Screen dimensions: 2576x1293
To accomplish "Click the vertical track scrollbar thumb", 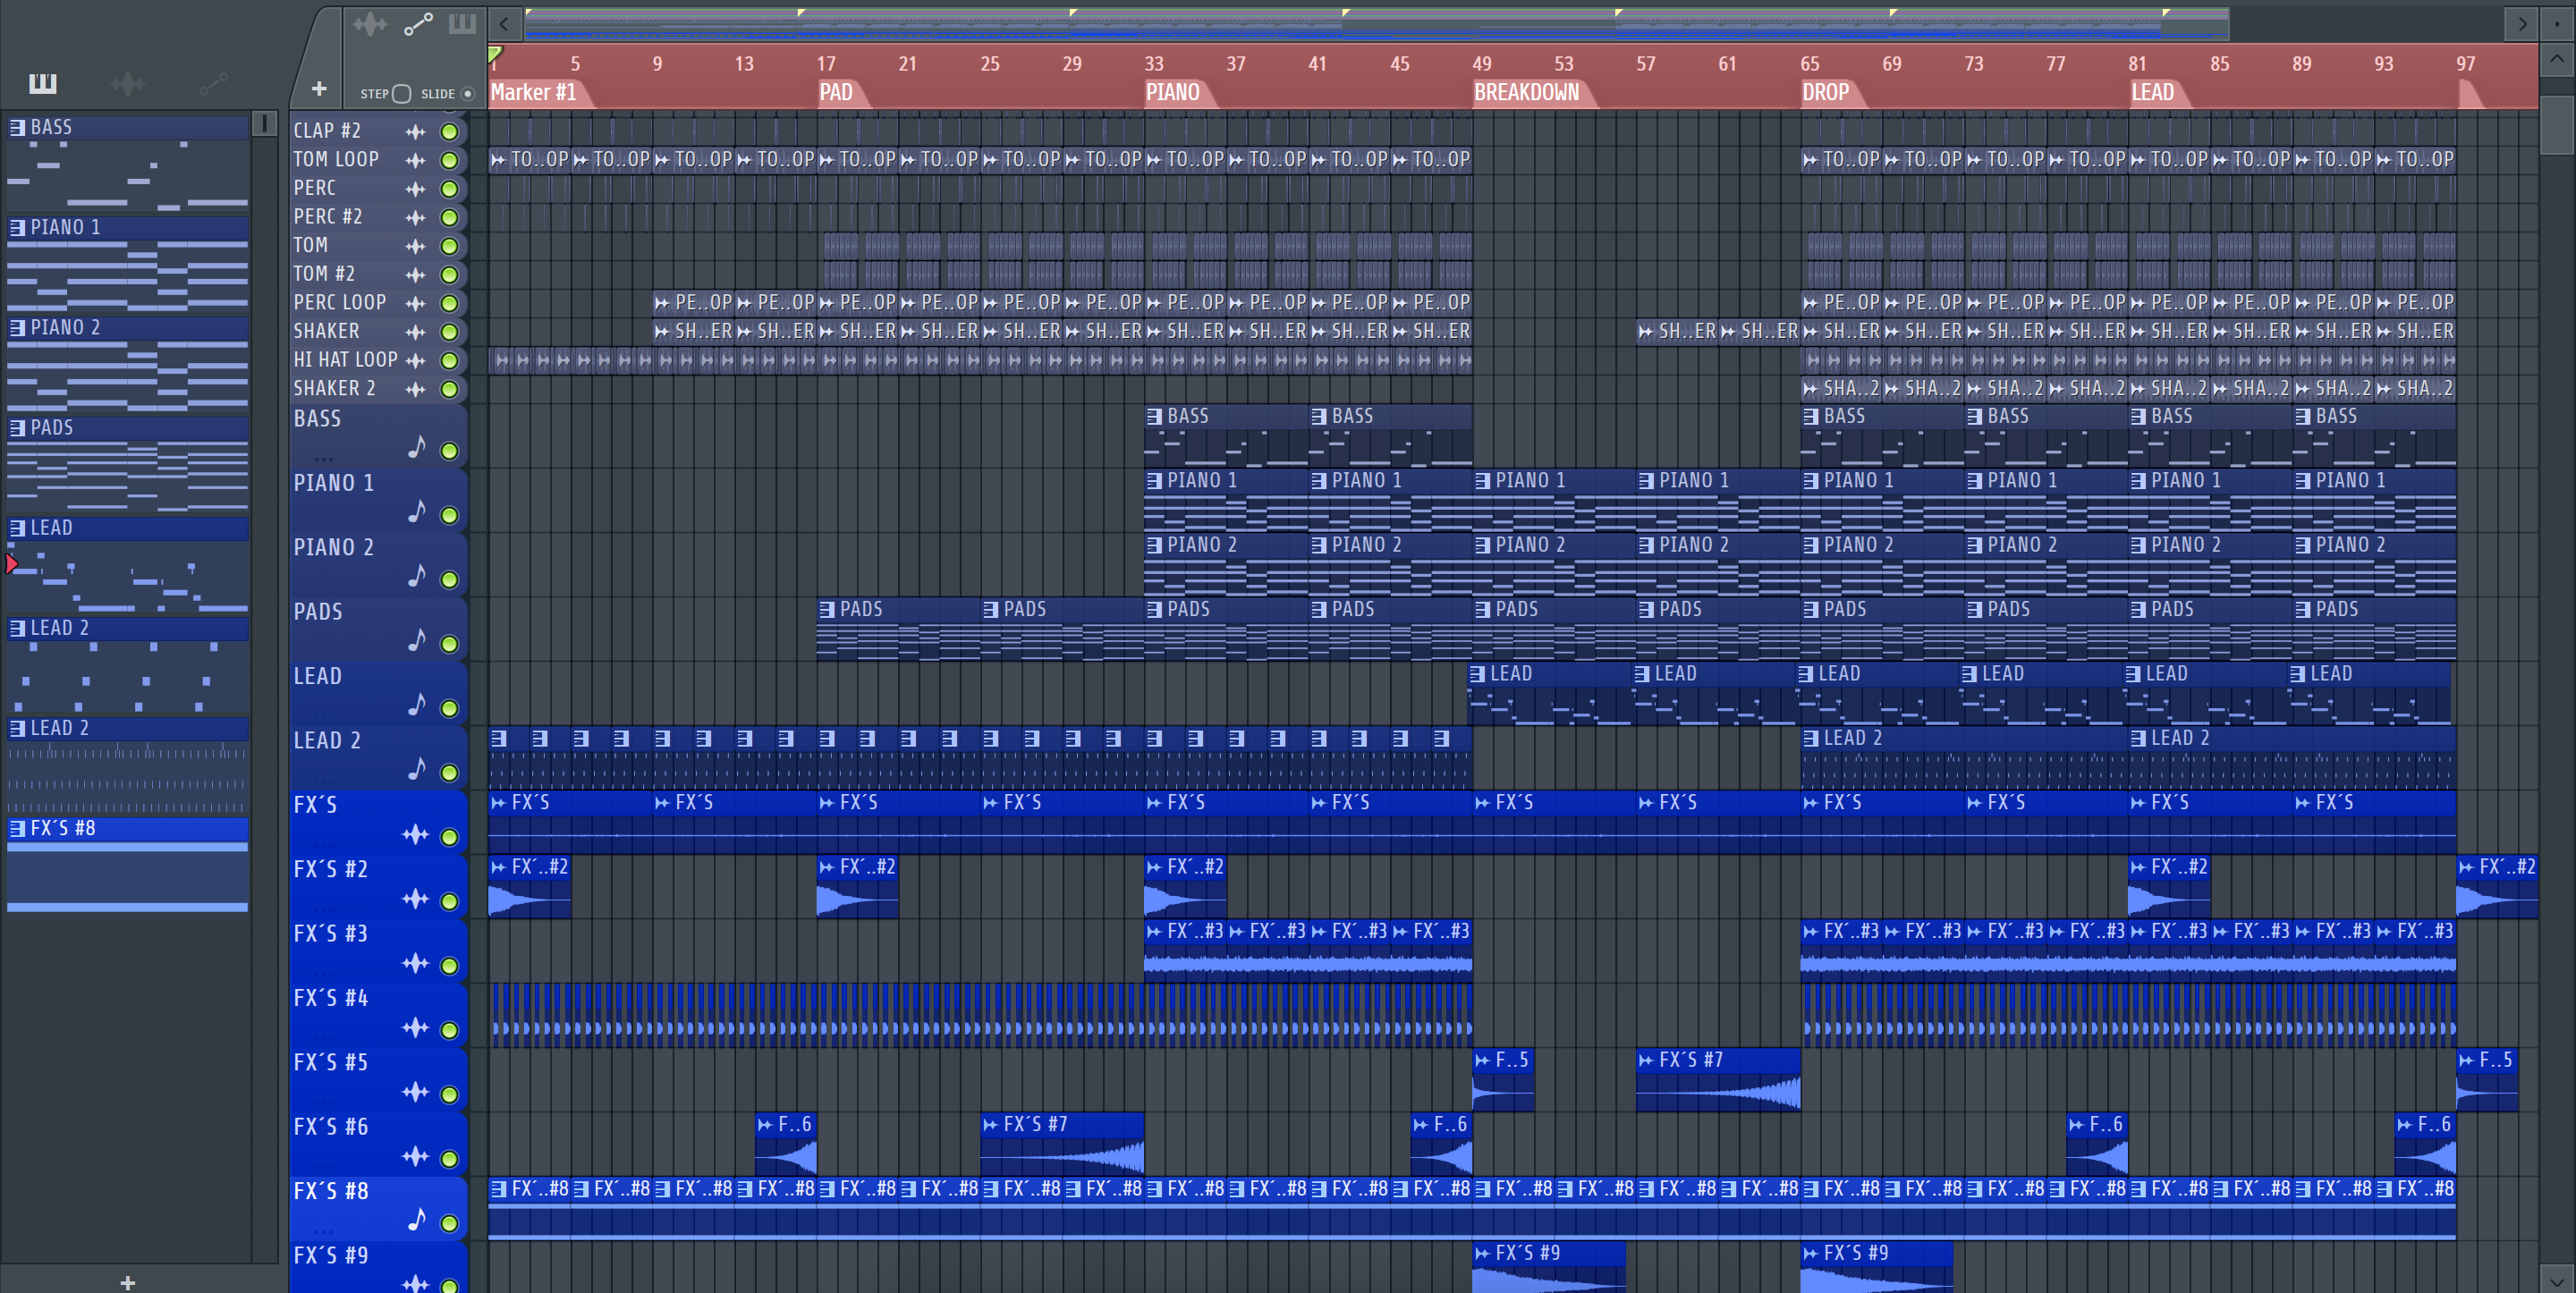I will click(x=2557, y=126).
